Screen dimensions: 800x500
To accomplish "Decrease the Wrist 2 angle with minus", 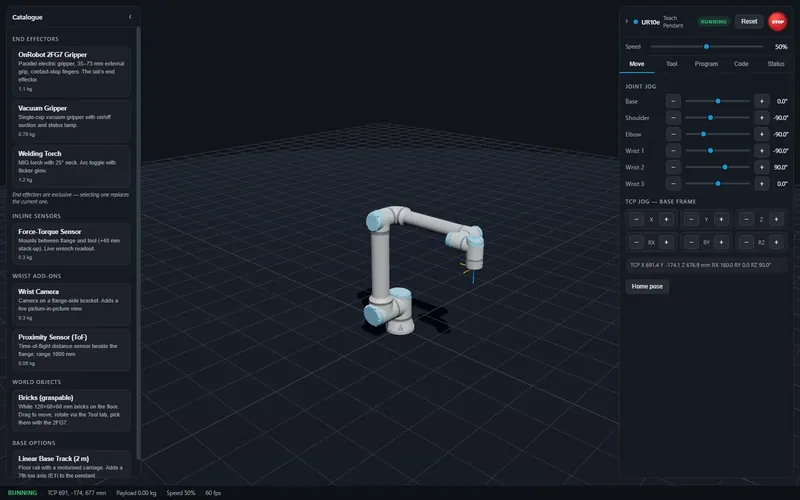I will [673, 167].
